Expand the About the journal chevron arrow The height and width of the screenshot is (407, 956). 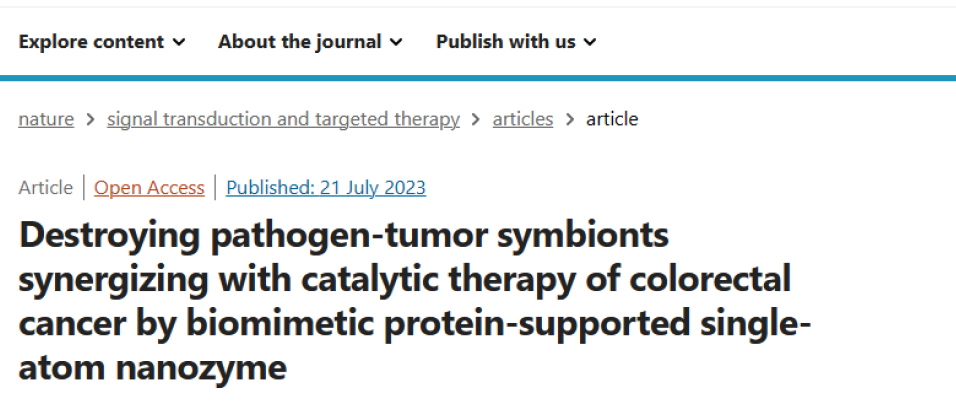[397, 42]
